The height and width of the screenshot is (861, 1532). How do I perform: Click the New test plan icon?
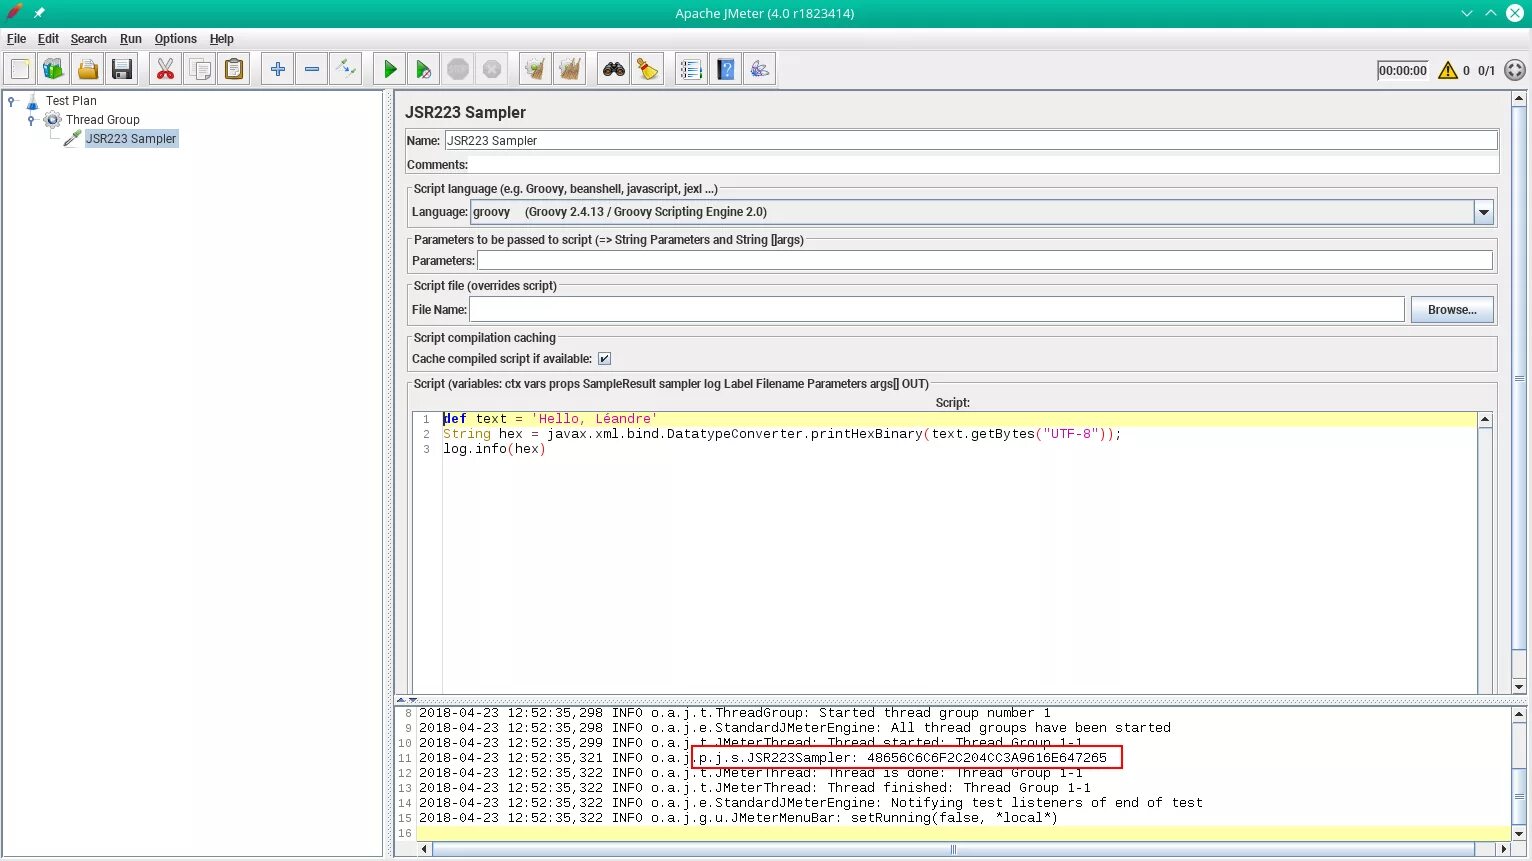pos(20,69)
